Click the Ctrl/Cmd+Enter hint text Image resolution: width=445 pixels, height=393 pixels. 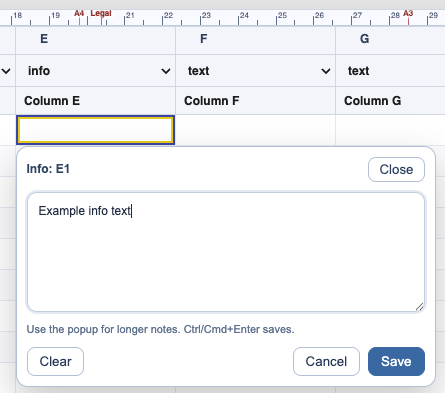click(x=160, y=329)
